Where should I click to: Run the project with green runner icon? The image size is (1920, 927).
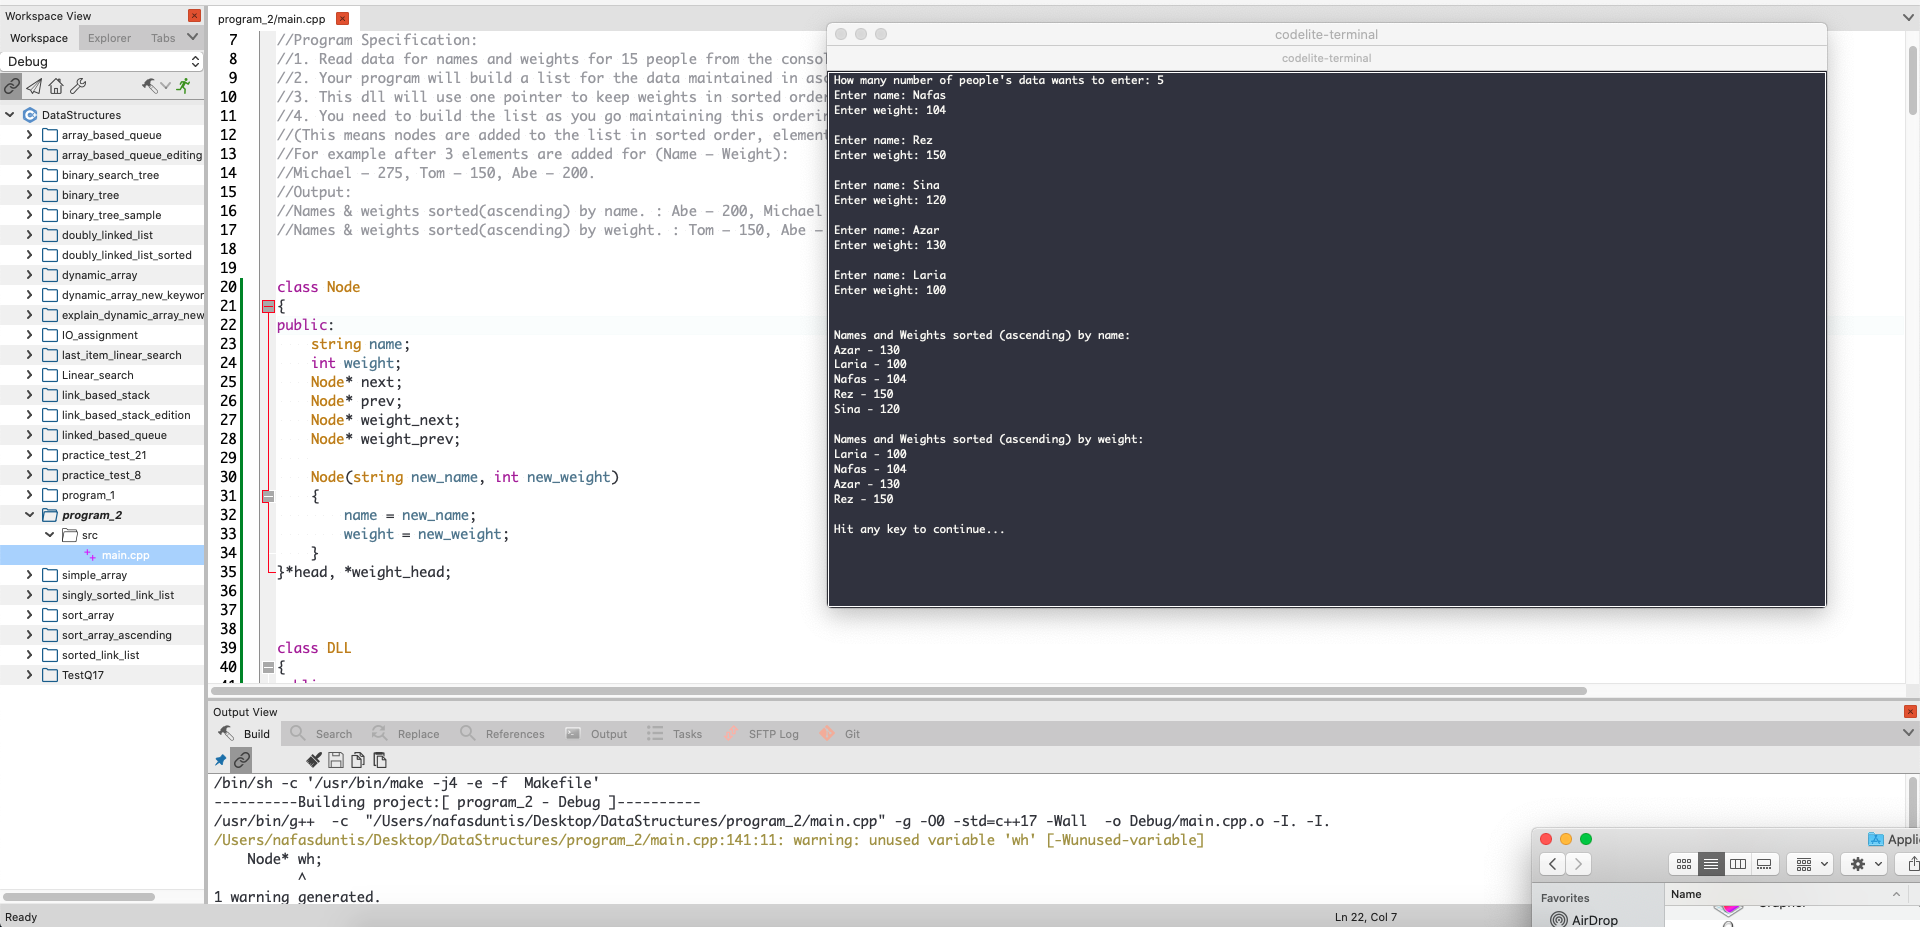pos(184,86)
